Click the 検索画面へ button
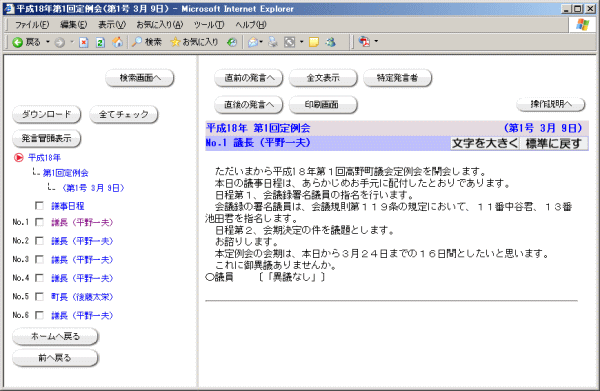 click(140, 78)
